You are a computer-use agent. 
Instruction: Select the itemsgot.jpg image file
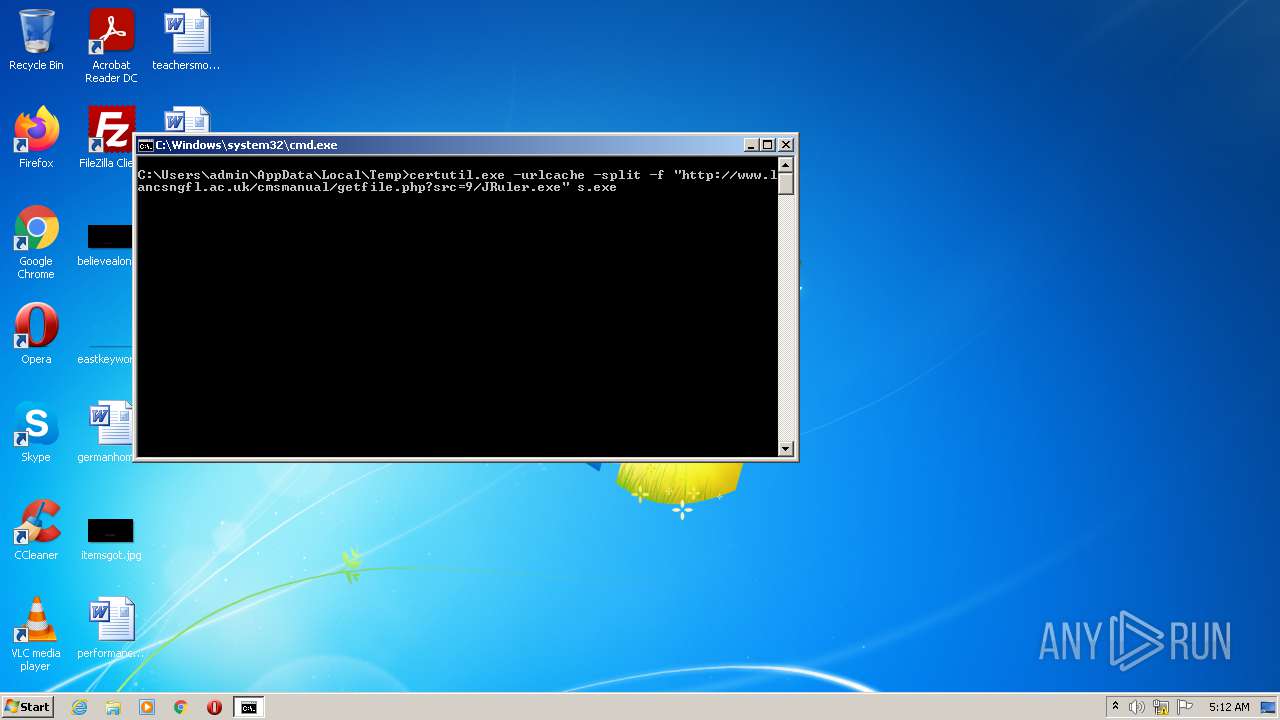pyautogui.click(x=111, y=539)
